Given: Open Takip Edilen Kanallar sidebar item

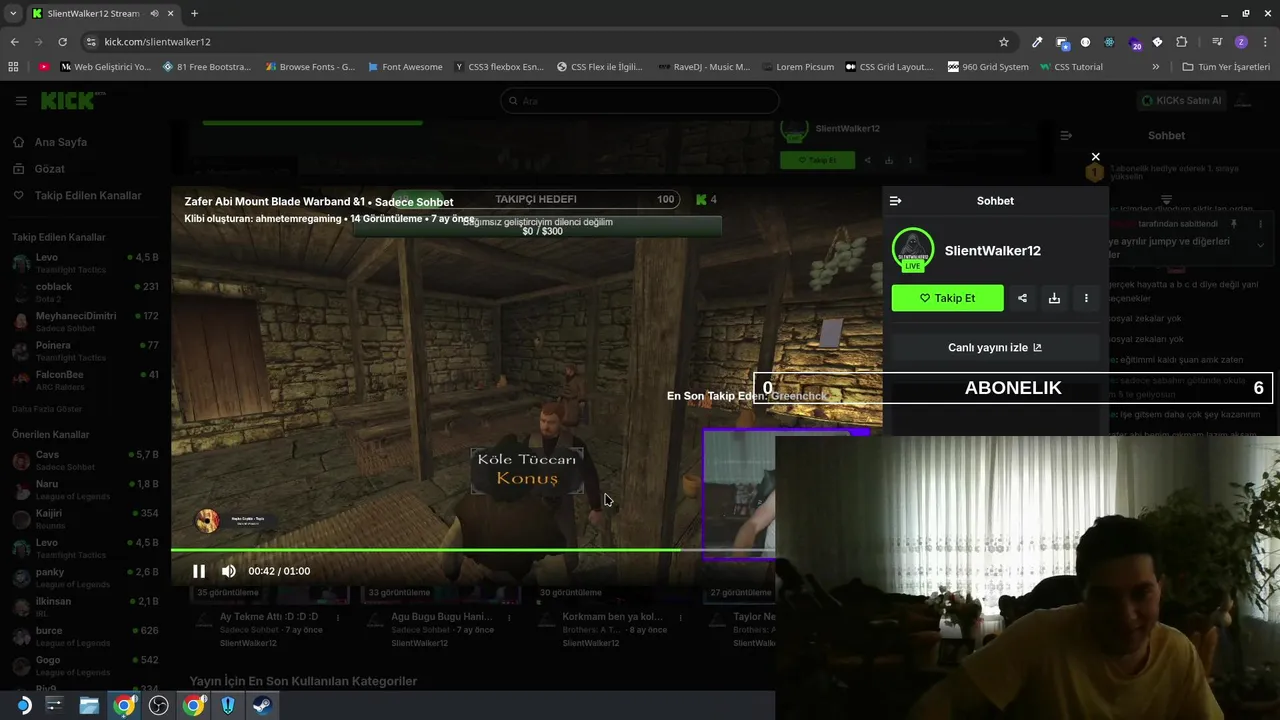Looking at the screenshot, I should (x=87, y=196).
